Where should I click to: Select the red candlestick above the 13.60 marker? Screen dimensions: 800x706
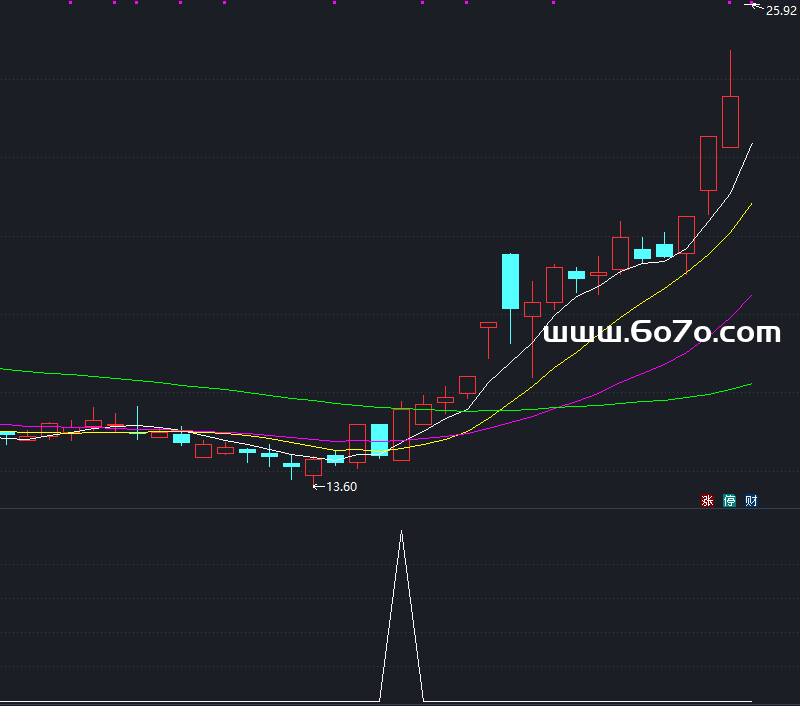pyautogui.click(x=313, y=468)
